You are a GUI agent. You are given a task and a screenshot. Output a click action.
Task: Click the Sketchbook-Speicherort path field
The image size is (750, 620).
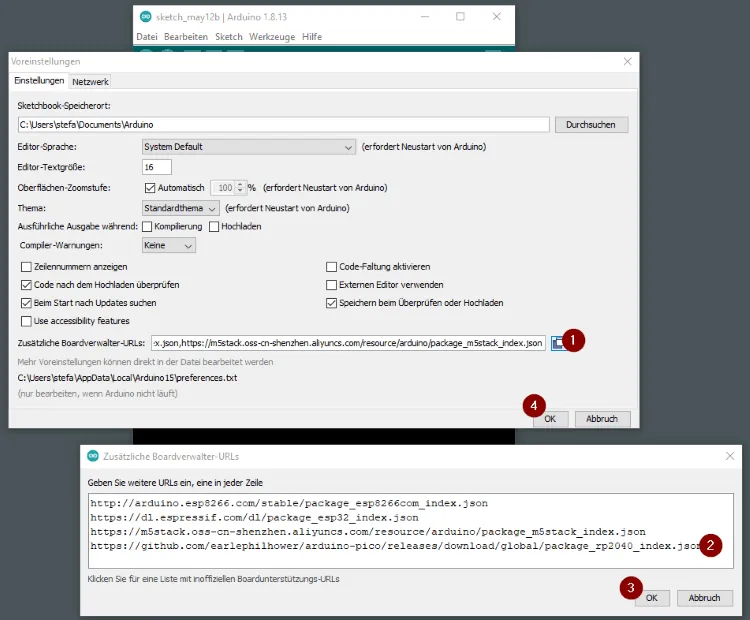point(284,125)
